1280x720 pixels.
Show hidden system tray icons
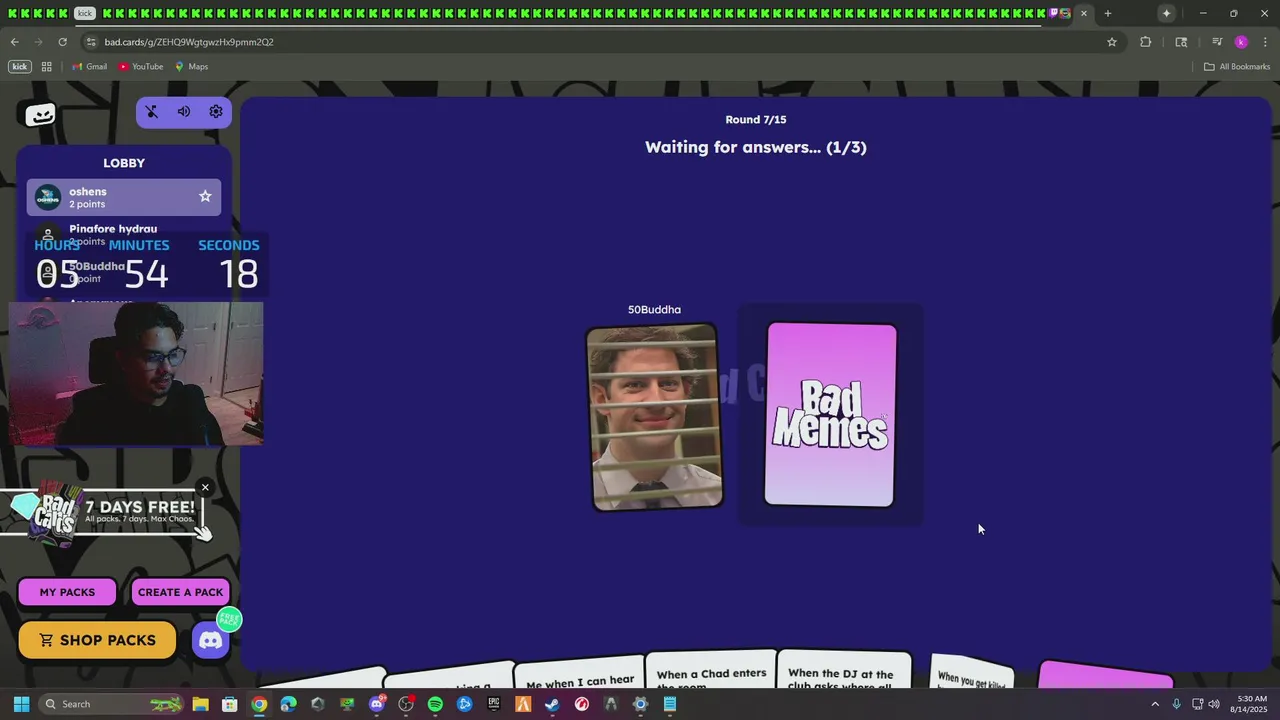click(x=1155, y=704)
